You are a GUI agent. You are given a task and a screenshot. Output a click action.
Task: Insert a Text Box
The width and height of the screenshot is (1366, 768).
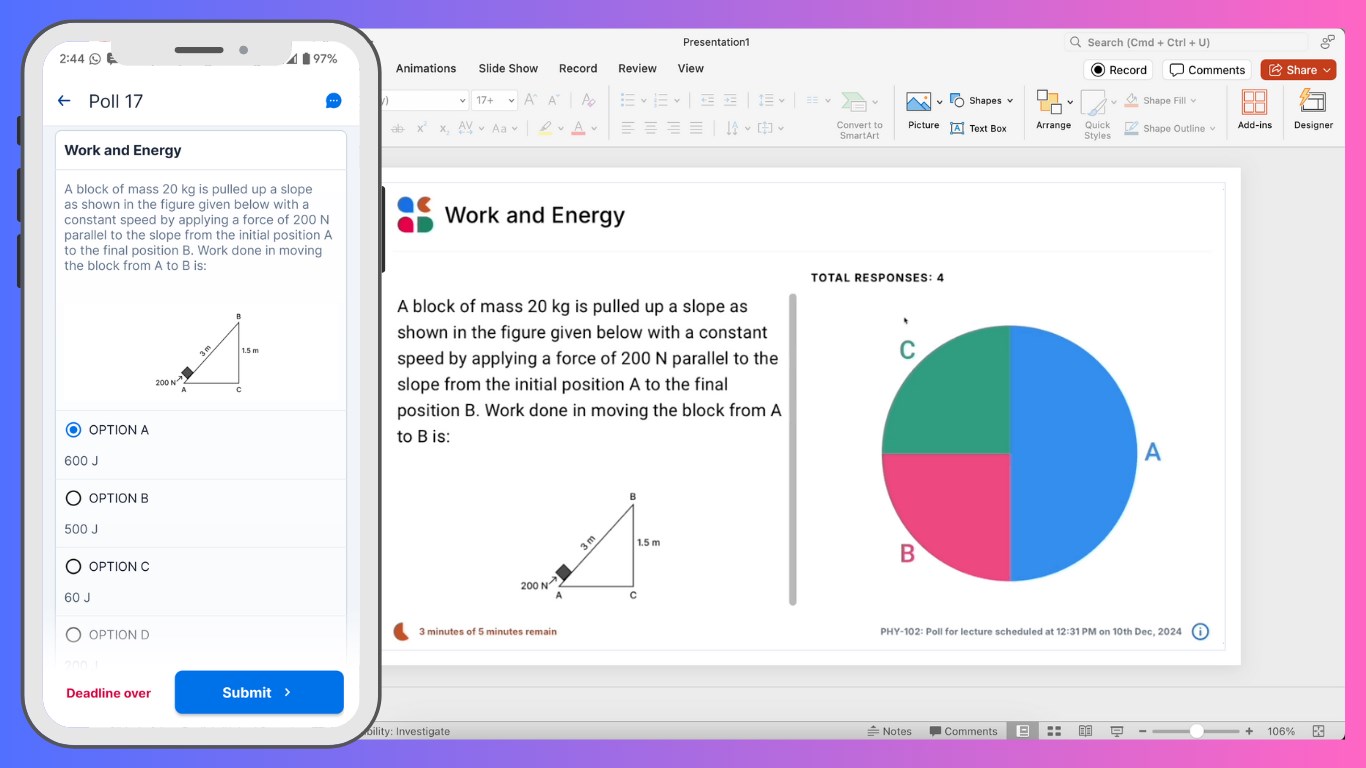(x=979, y=128)
